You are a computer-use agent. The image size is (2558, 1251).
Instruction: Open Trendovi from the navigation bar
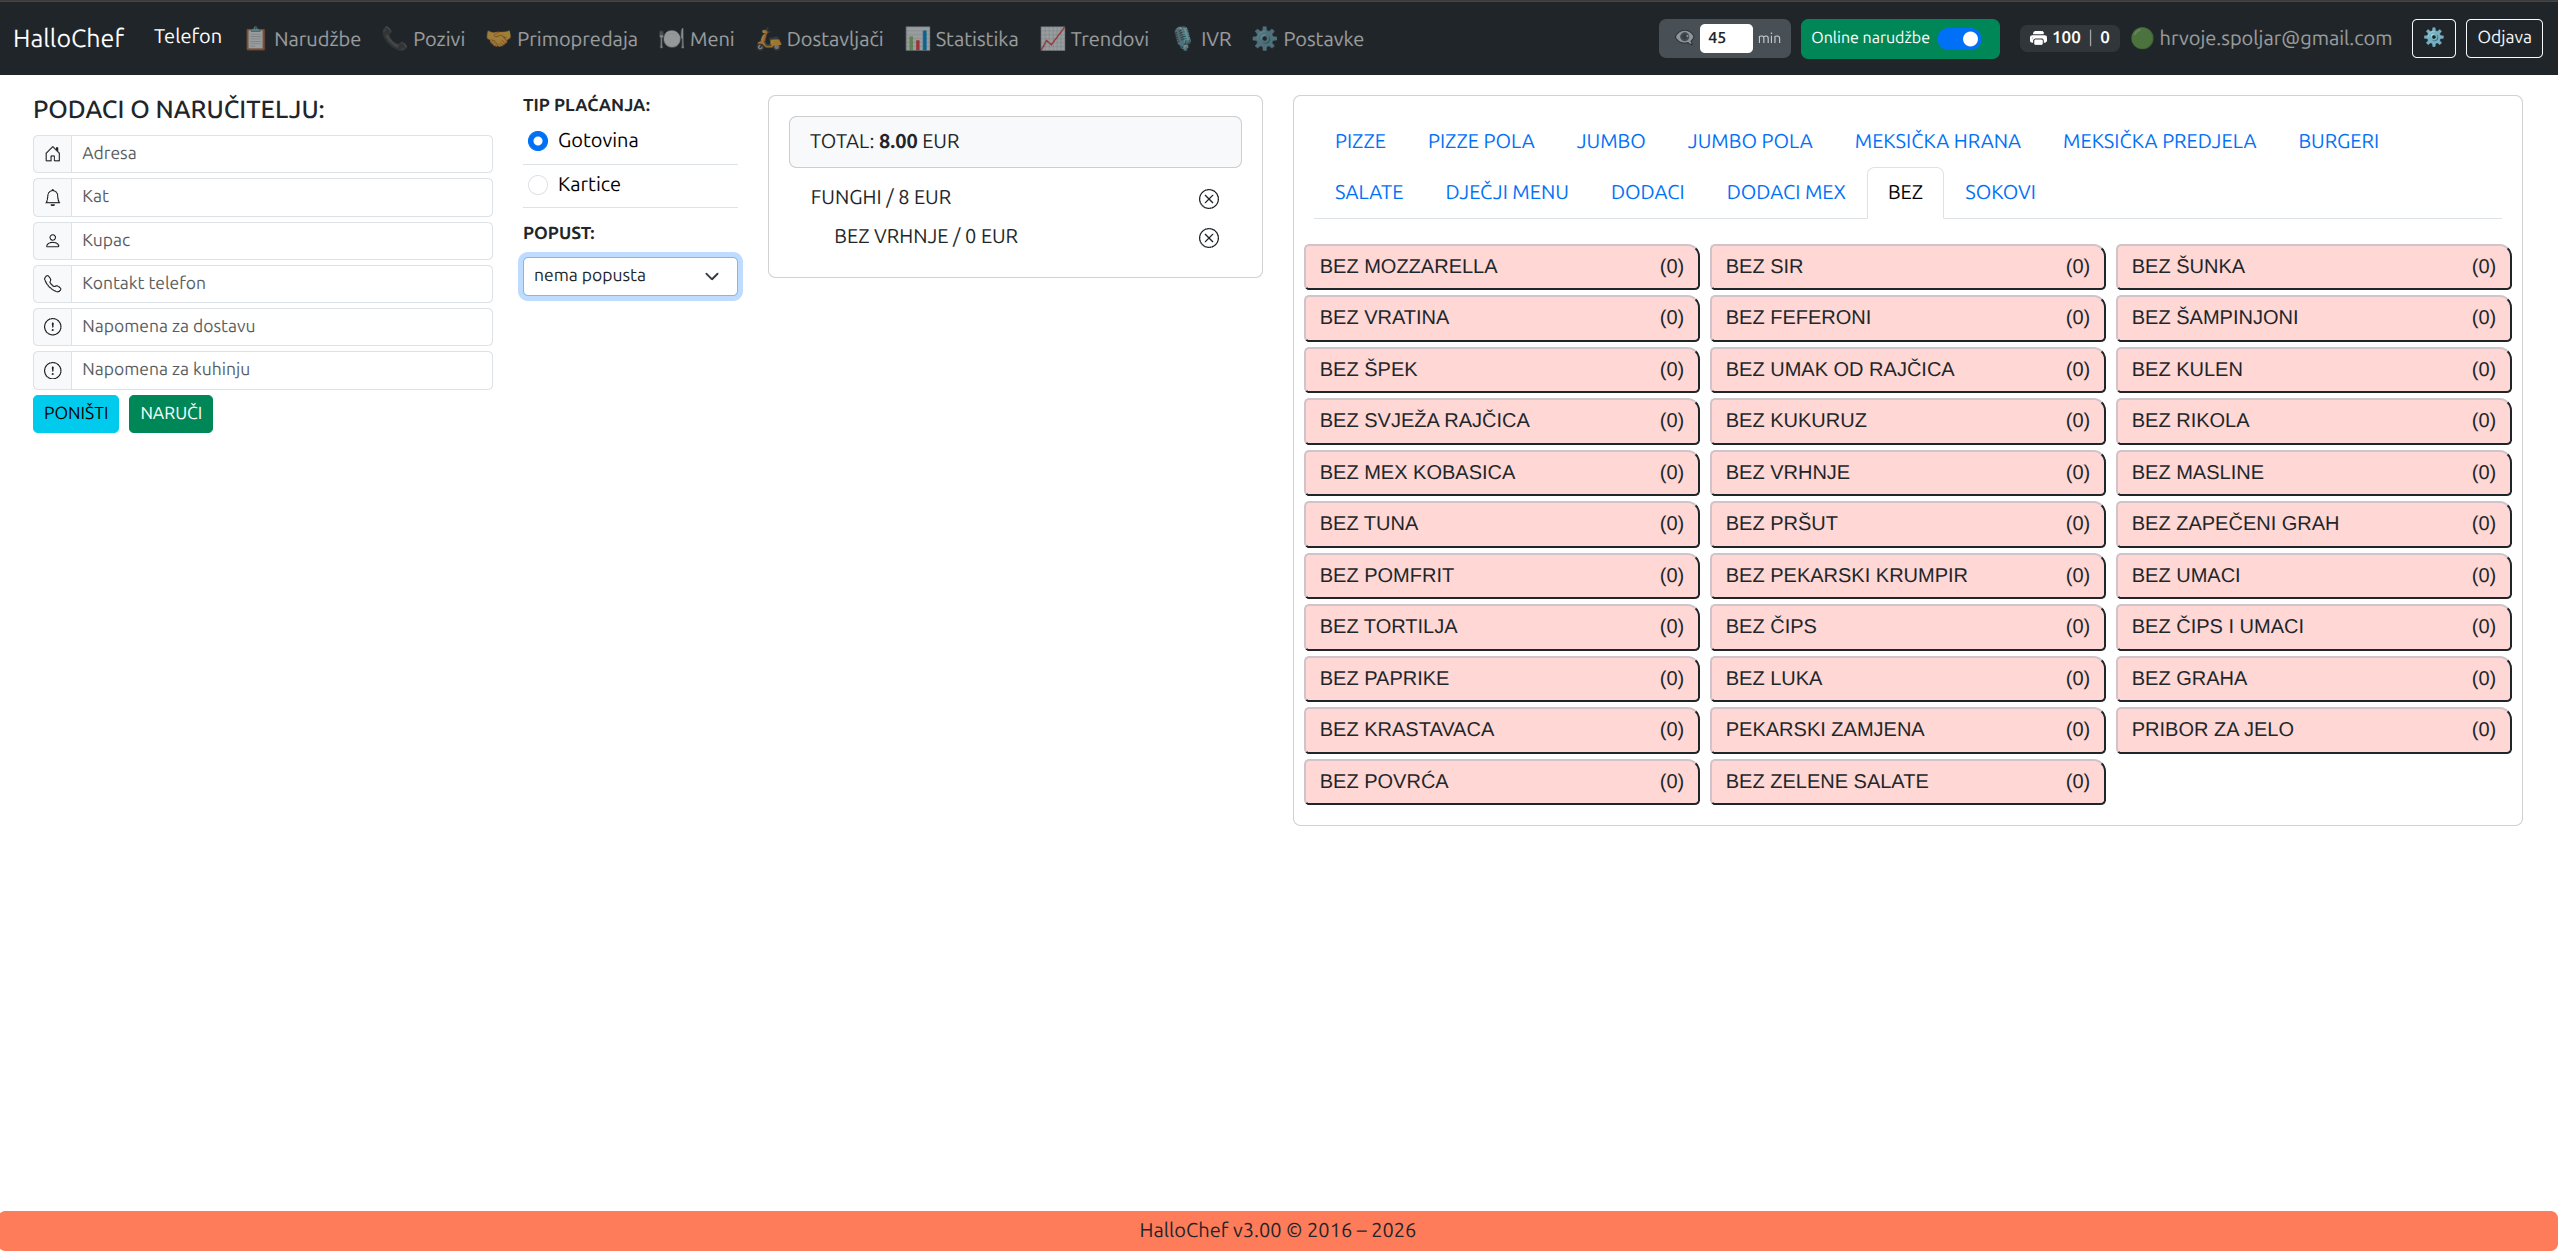pyautogui.click(x=1094, y=39)
